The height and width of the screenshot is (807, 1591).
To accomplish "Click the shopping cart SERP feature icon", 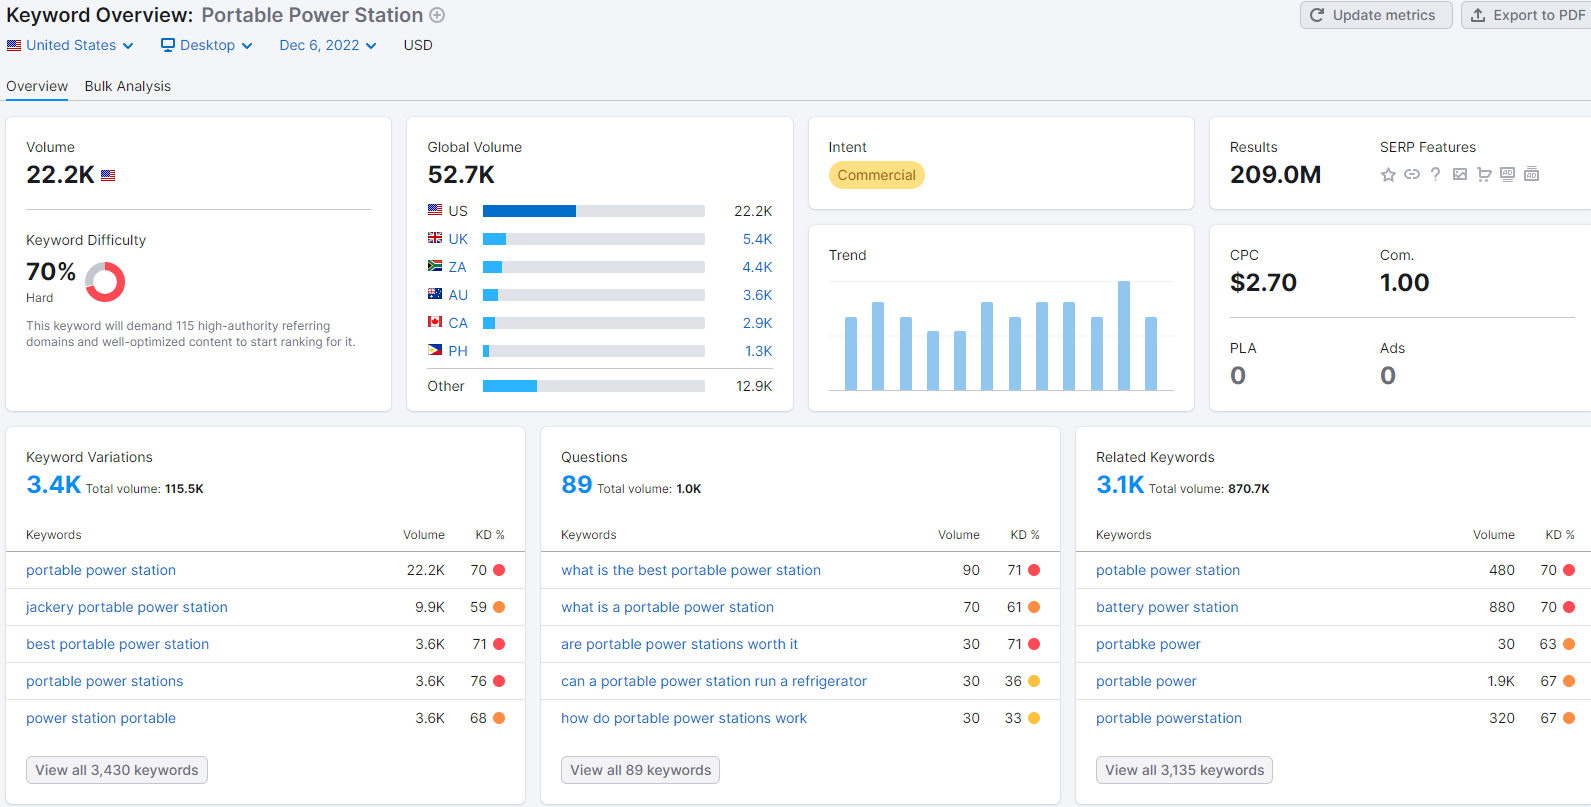I will click(x=1484, y=175).
